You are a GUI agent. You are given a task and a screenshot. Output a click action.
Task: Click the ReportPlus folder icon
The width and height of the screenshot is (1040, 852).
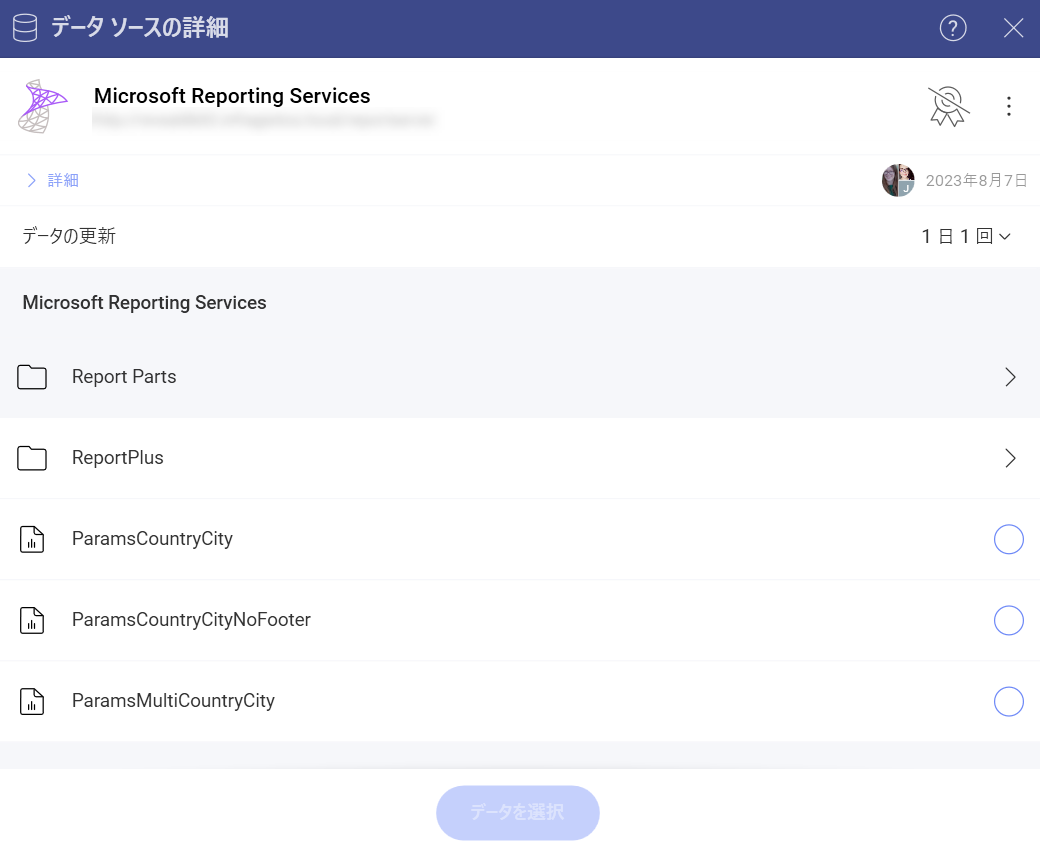pos(32,458)
